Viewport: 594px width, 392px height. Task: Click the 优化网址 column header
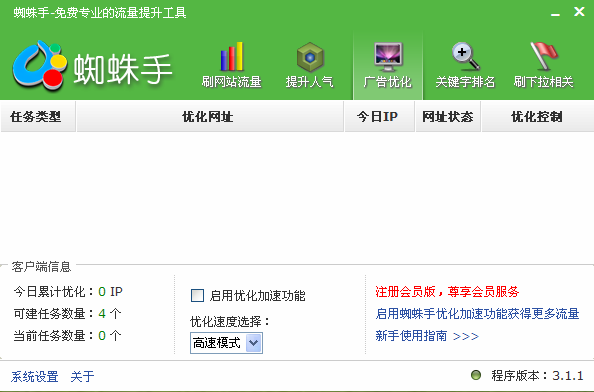coord(210,117)
